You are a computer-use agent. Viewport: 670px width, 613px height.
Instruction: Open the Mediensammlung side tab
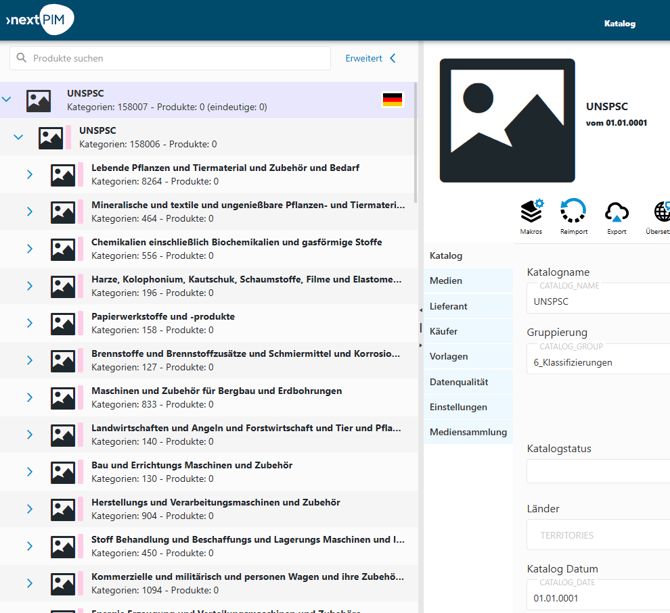[x=468, y=432]
